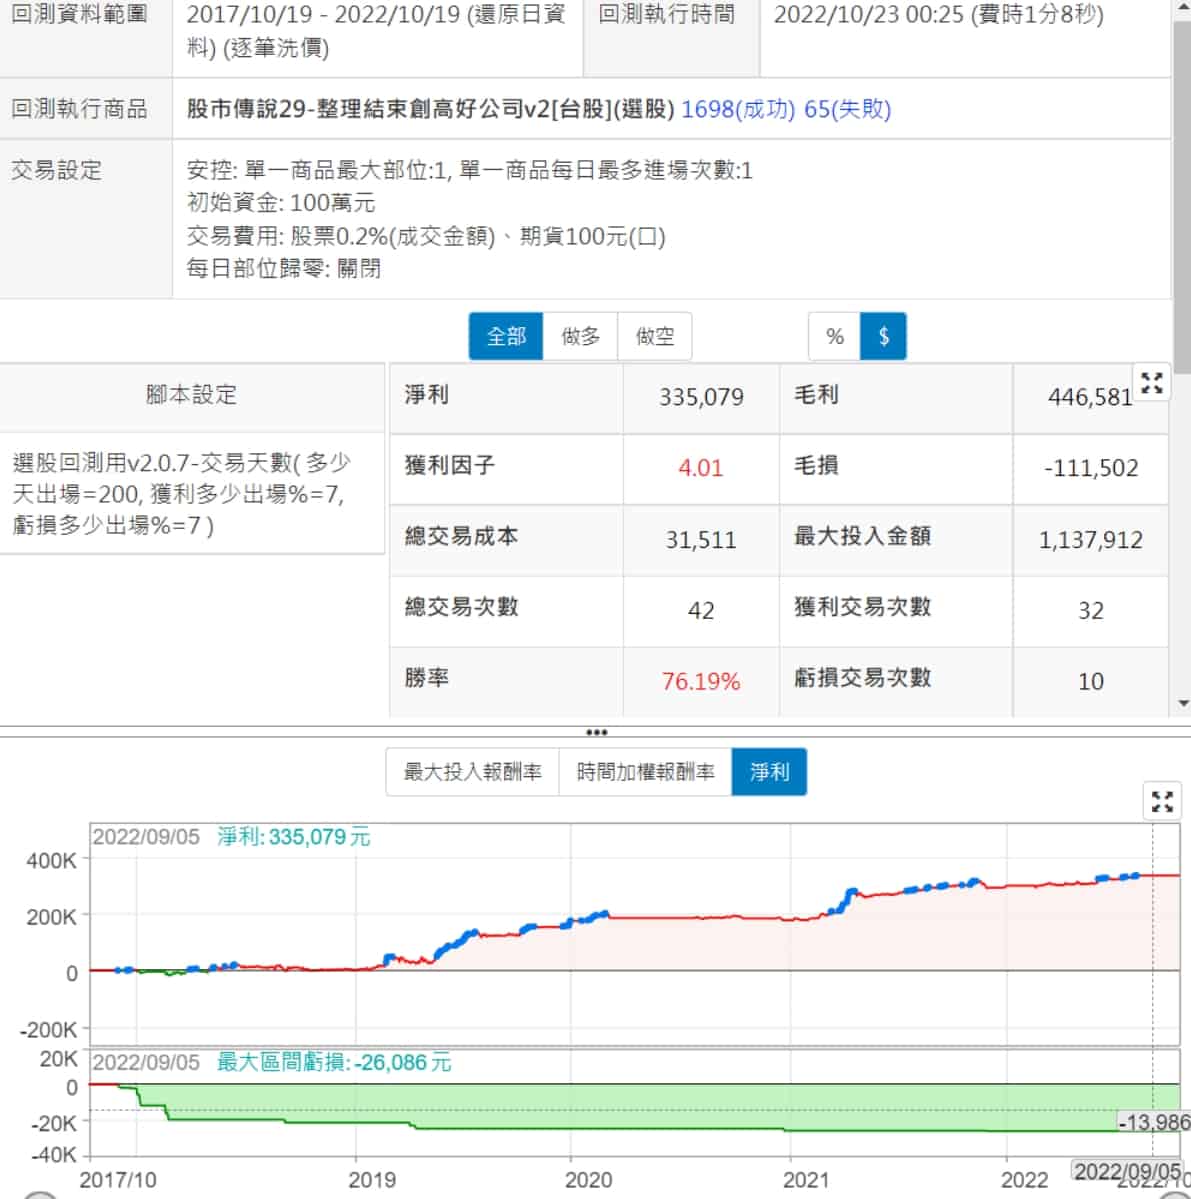Show values as percent with % button

click(835, 337)
